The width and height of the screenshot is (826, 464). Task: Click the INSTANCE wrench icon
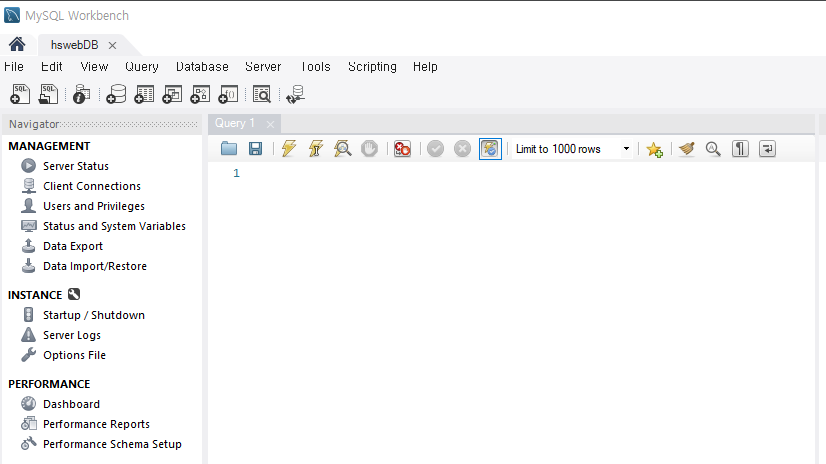pos(74,294)
